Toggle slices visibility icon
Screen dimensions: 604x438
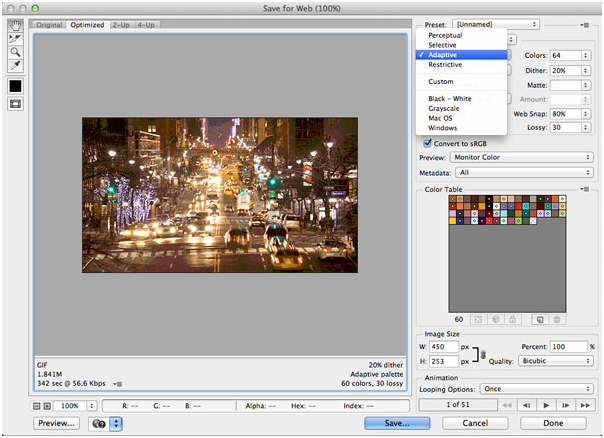coord(17,105)
